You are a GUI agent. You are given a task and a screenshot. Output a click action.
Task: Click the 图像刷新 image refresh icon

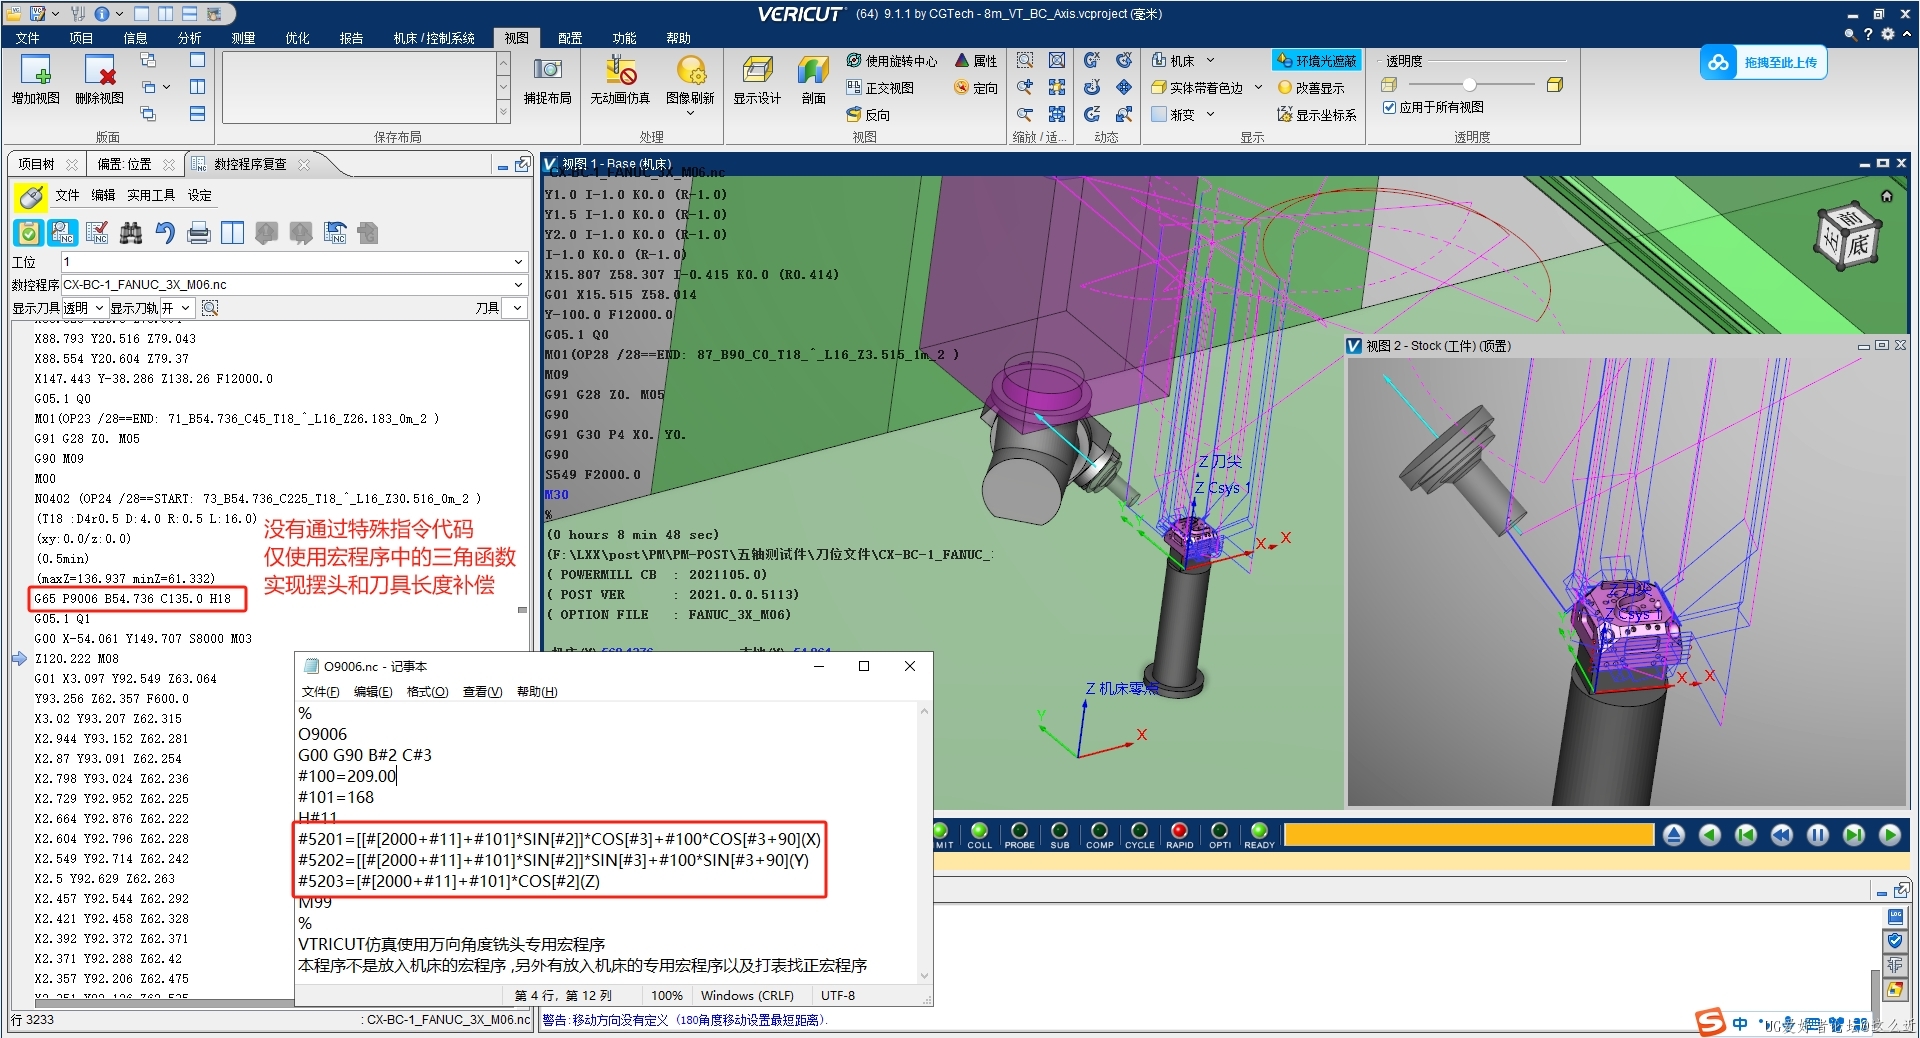[x=690, y=70]
